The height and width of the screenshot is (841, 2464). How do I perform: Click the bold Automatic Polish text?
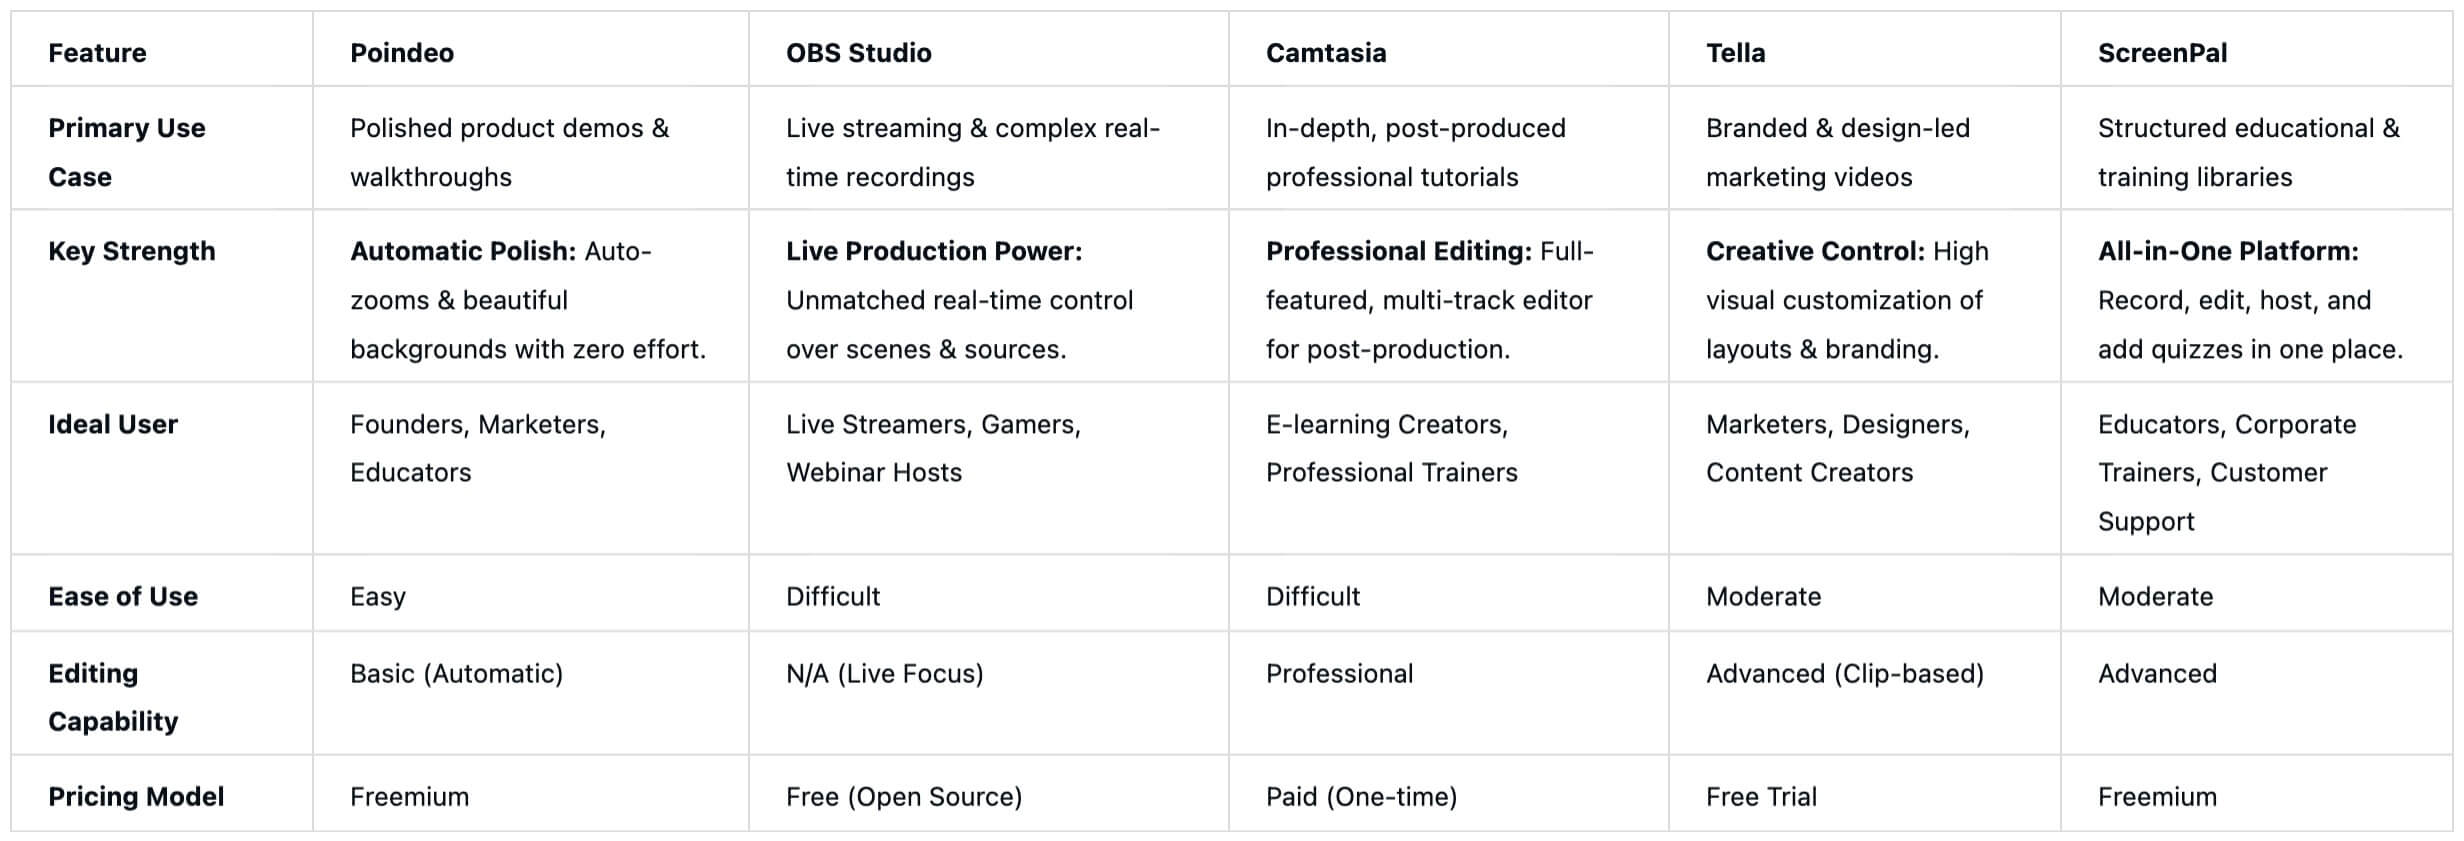[463, 251]
